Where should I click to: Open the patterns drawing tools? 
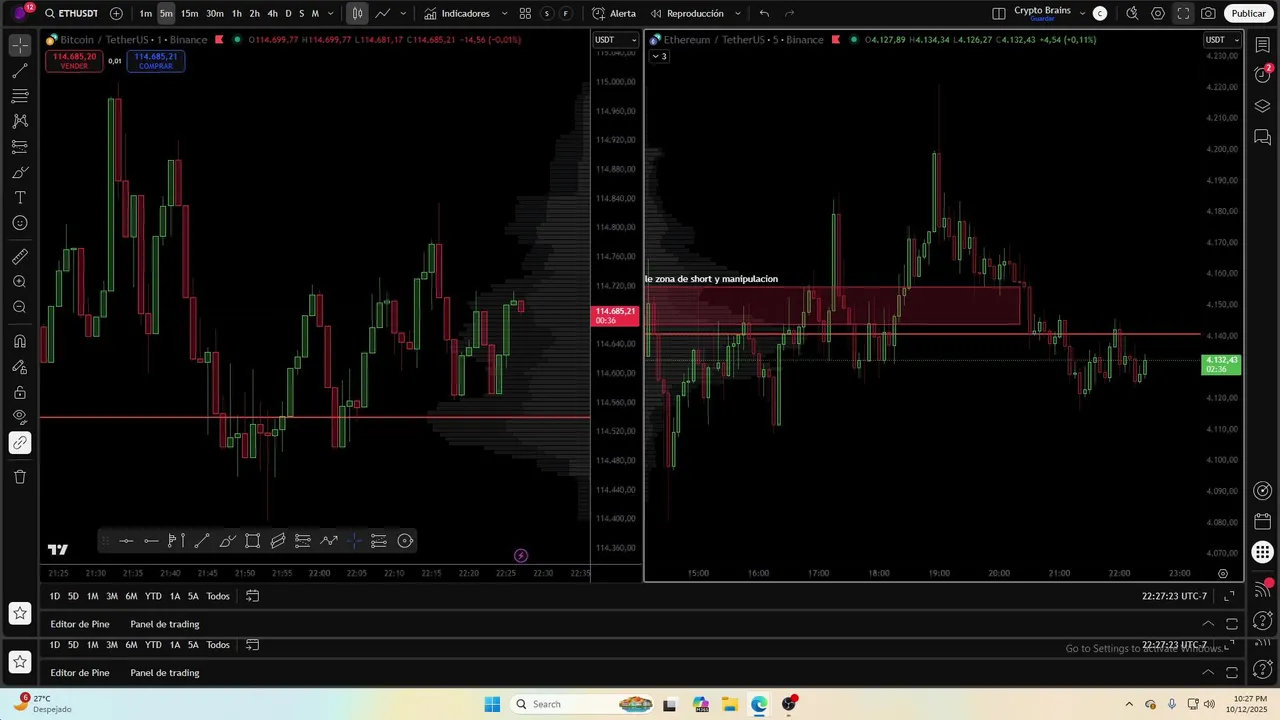point(19,121)
